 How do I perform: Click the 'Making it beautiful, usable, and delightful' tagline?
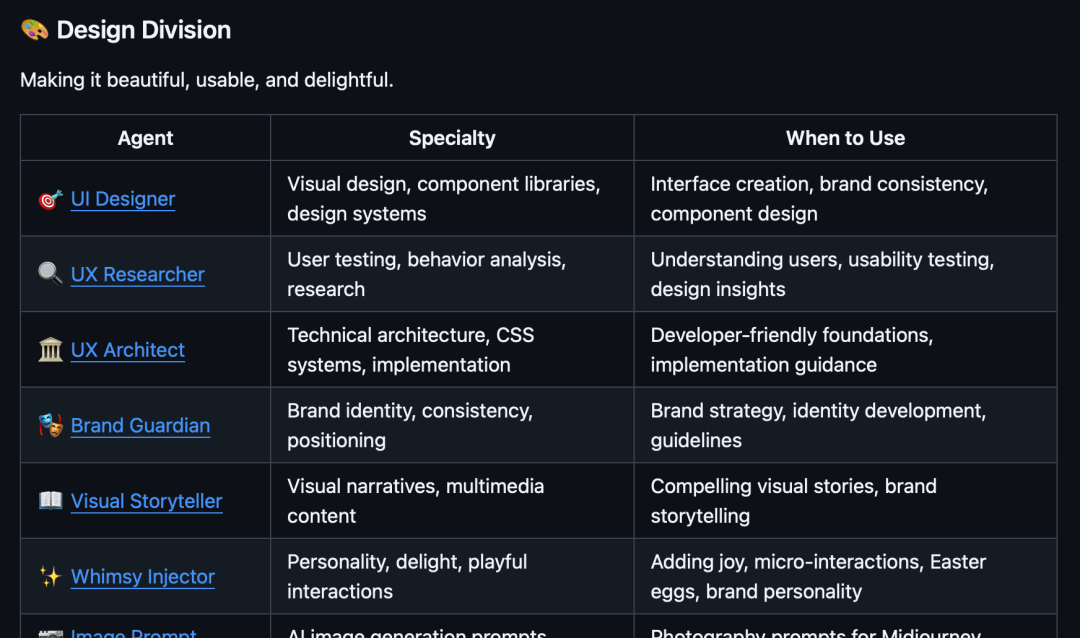click(207, 80)
